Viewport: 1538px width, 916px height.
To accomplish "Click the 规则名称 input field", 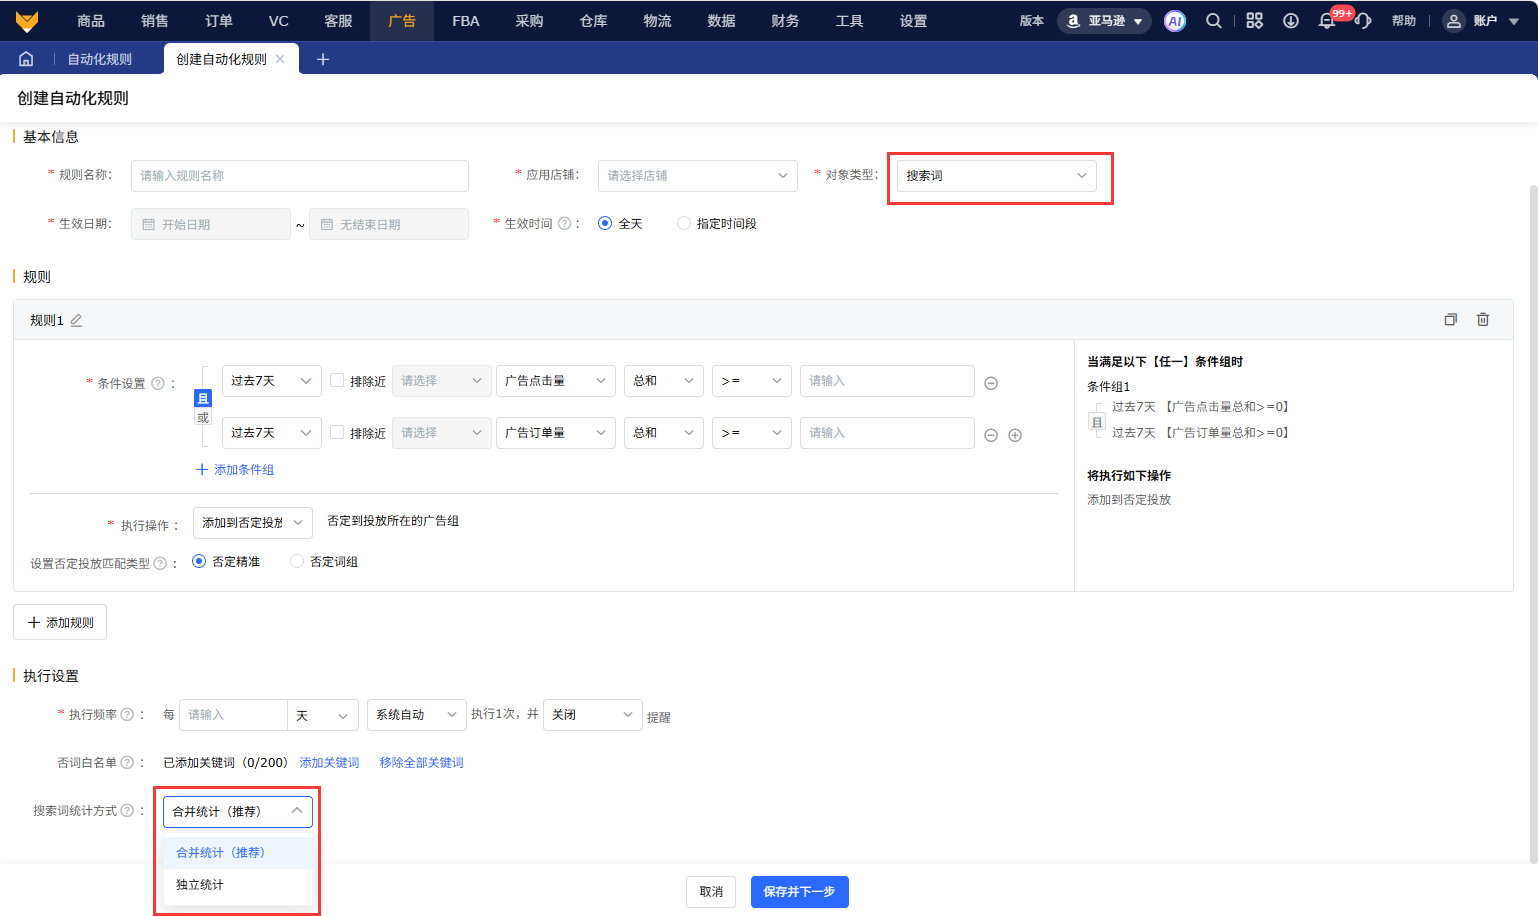I will 299,176.
